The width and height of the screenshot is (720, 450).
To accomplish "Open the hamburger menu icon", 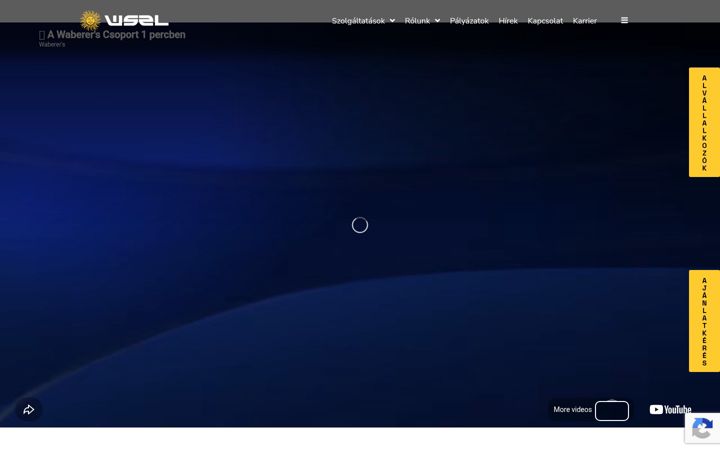I will point(624,20).
